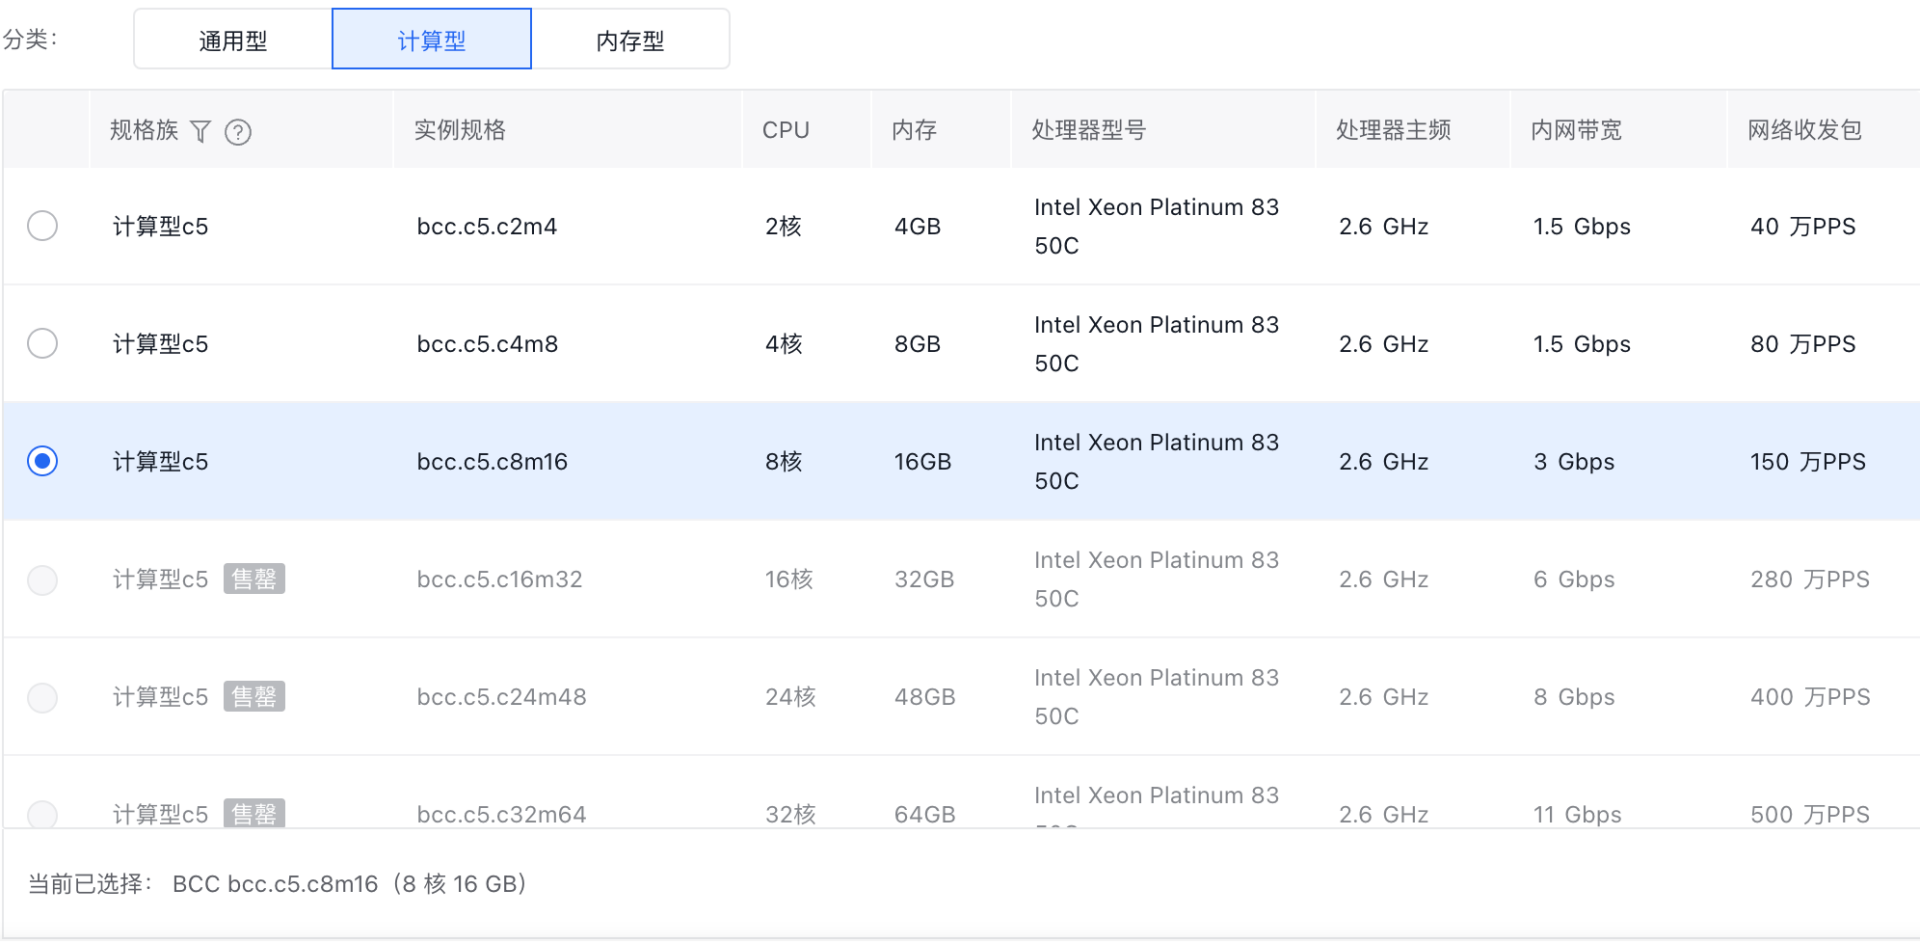Click the CPU column header
Image resolution: width=1920 pixels, height=943 pixels.
click(x=785, y=130)
